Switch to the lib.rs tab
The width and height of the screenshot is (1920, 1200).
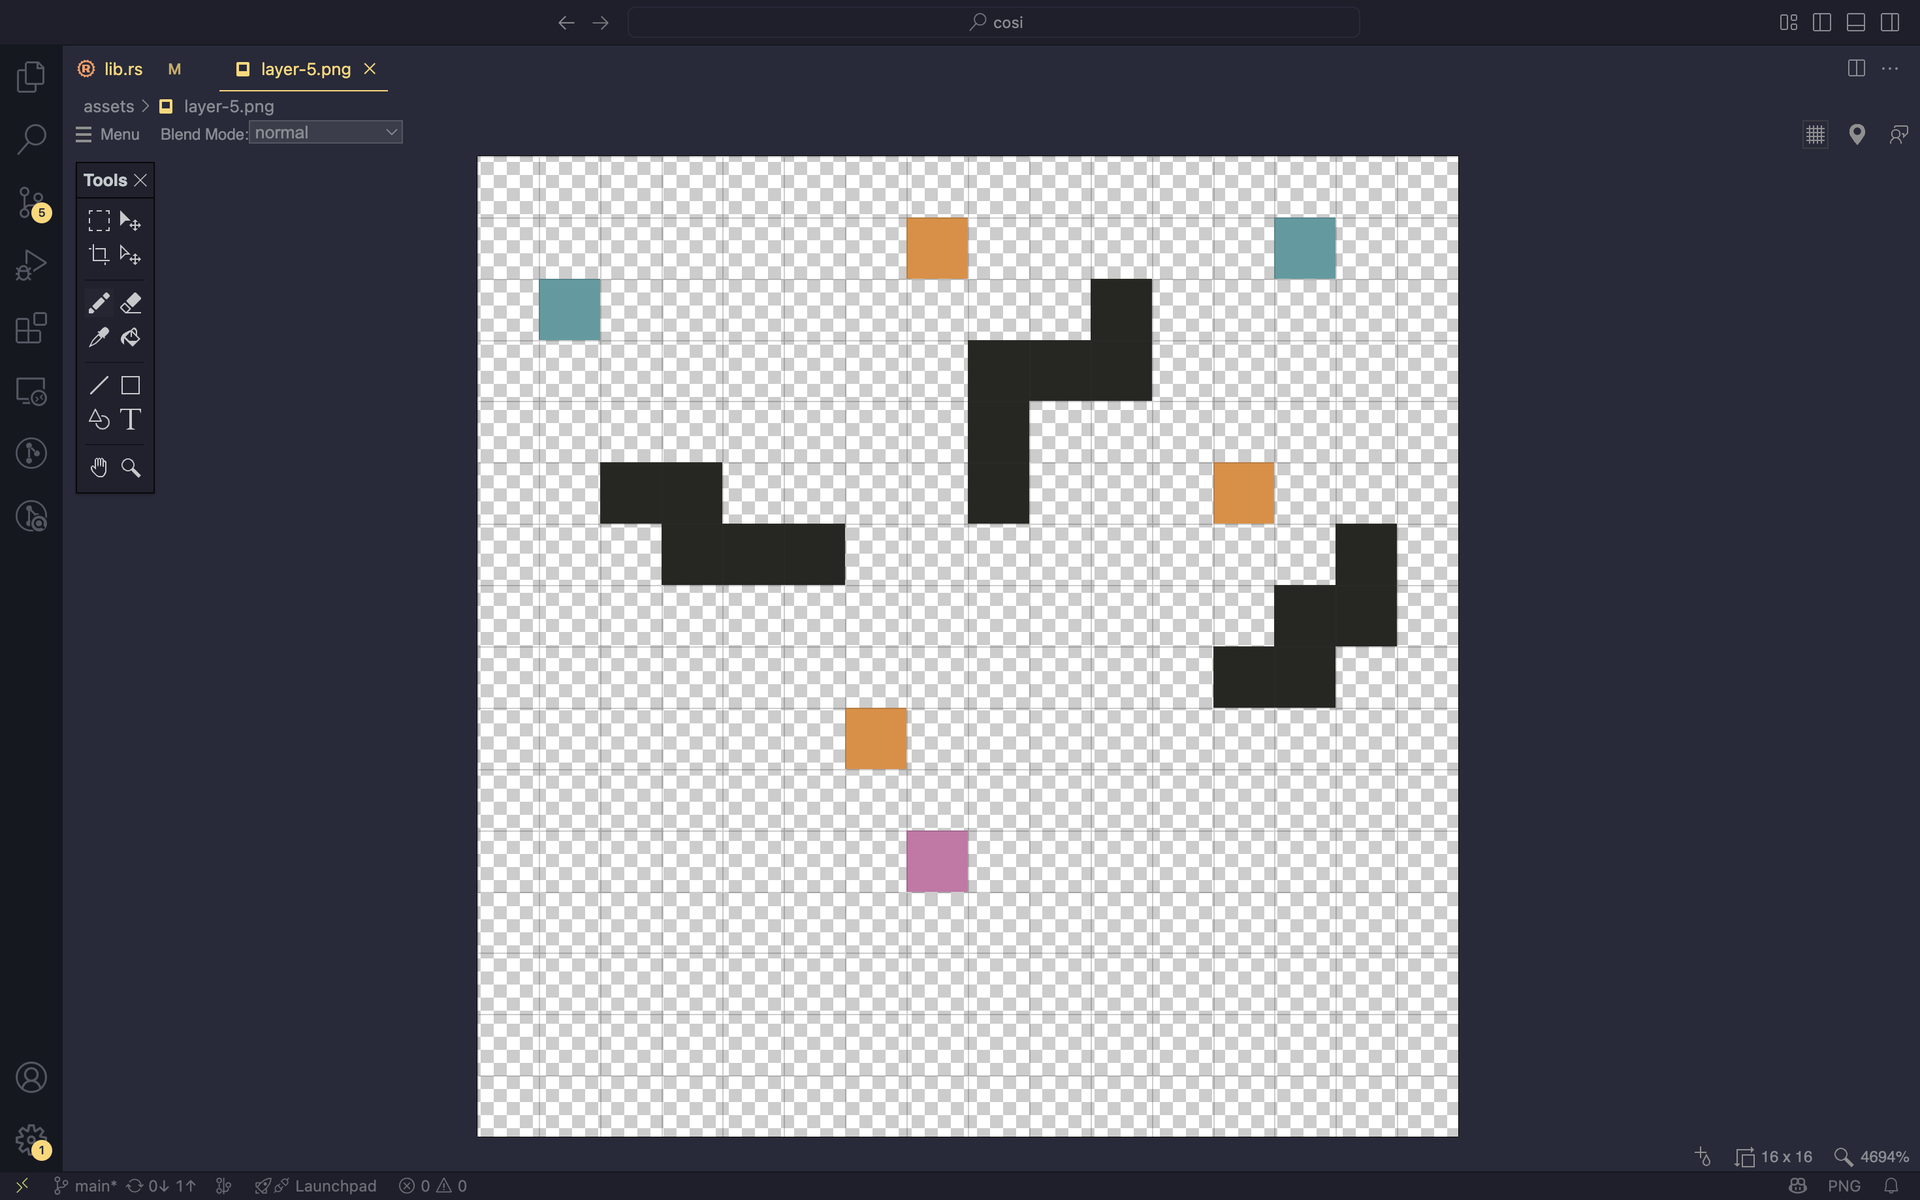point(123,69)
